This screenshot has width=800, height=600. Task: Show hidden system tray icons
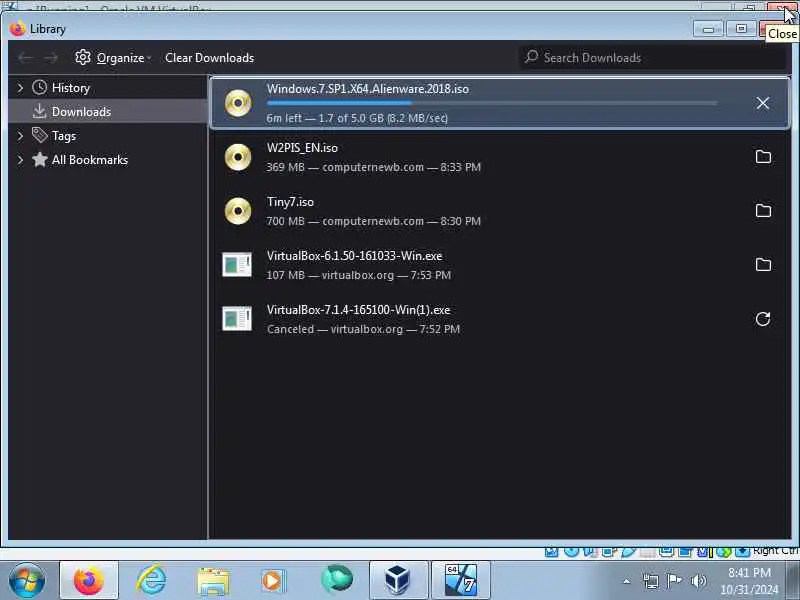(x=627, y=581)
